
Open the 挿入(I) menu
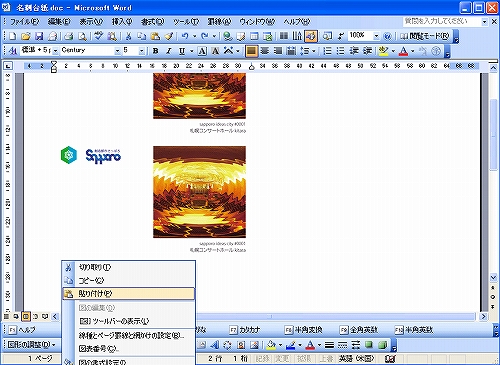point(122,22)
